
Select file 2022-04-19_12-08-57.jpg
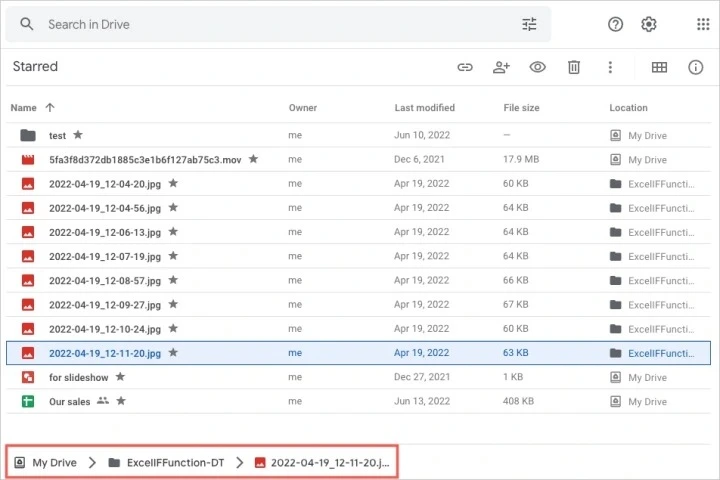tap(105, 281)
